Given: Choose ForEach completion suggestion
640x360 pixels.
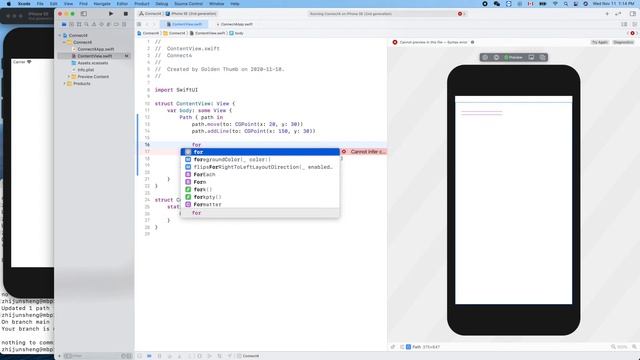Looking at the screenshot, I should pyautogui.click(x=260, y=174).
